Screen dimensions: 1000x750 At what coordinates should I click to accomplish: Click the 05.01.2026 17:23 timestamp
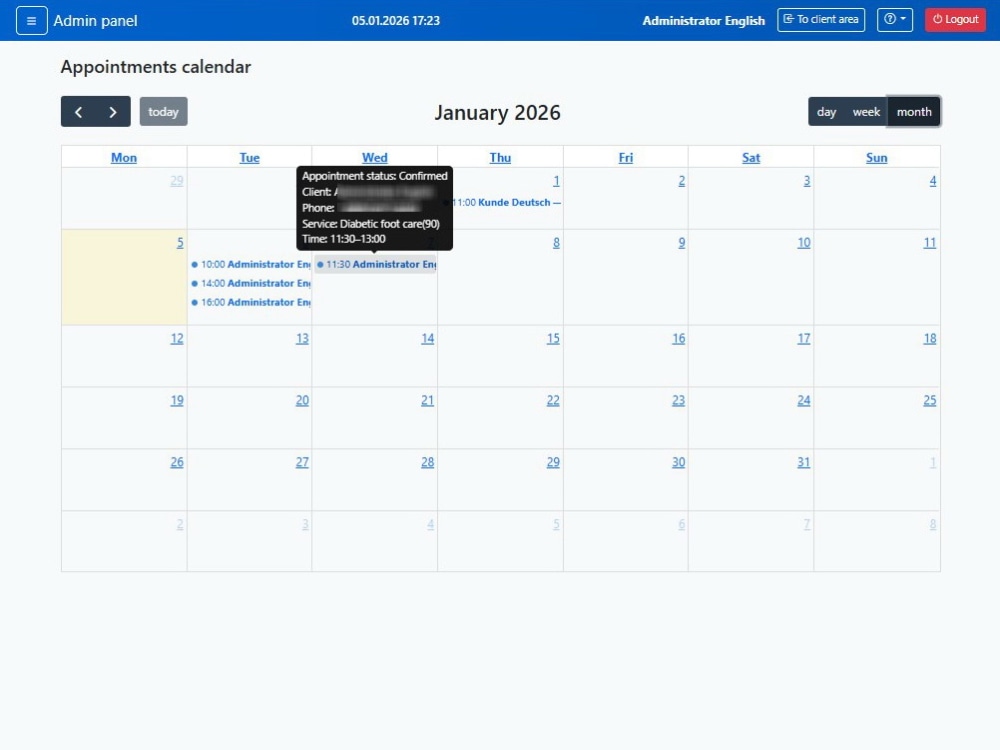click(x=395, y=20)
